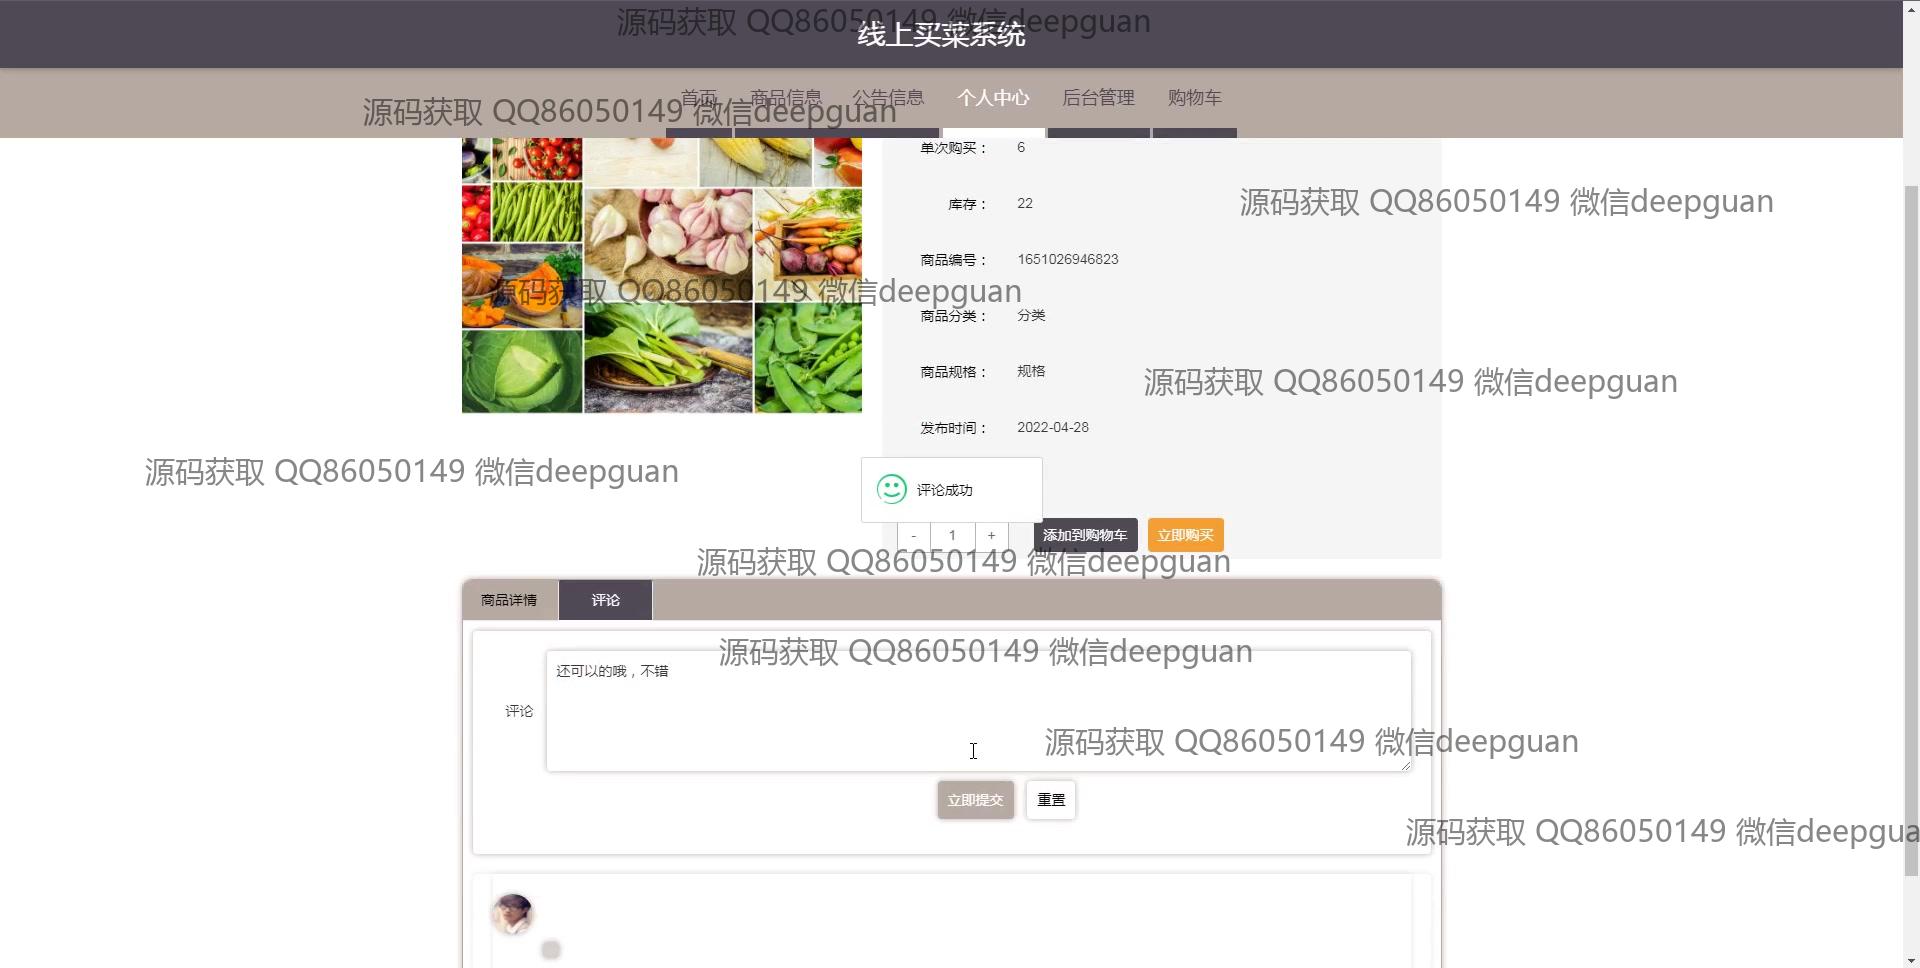Viewport: 1920px width, 968px height.
Task: Increase quantity with the plus button
Action: (991, 535)
